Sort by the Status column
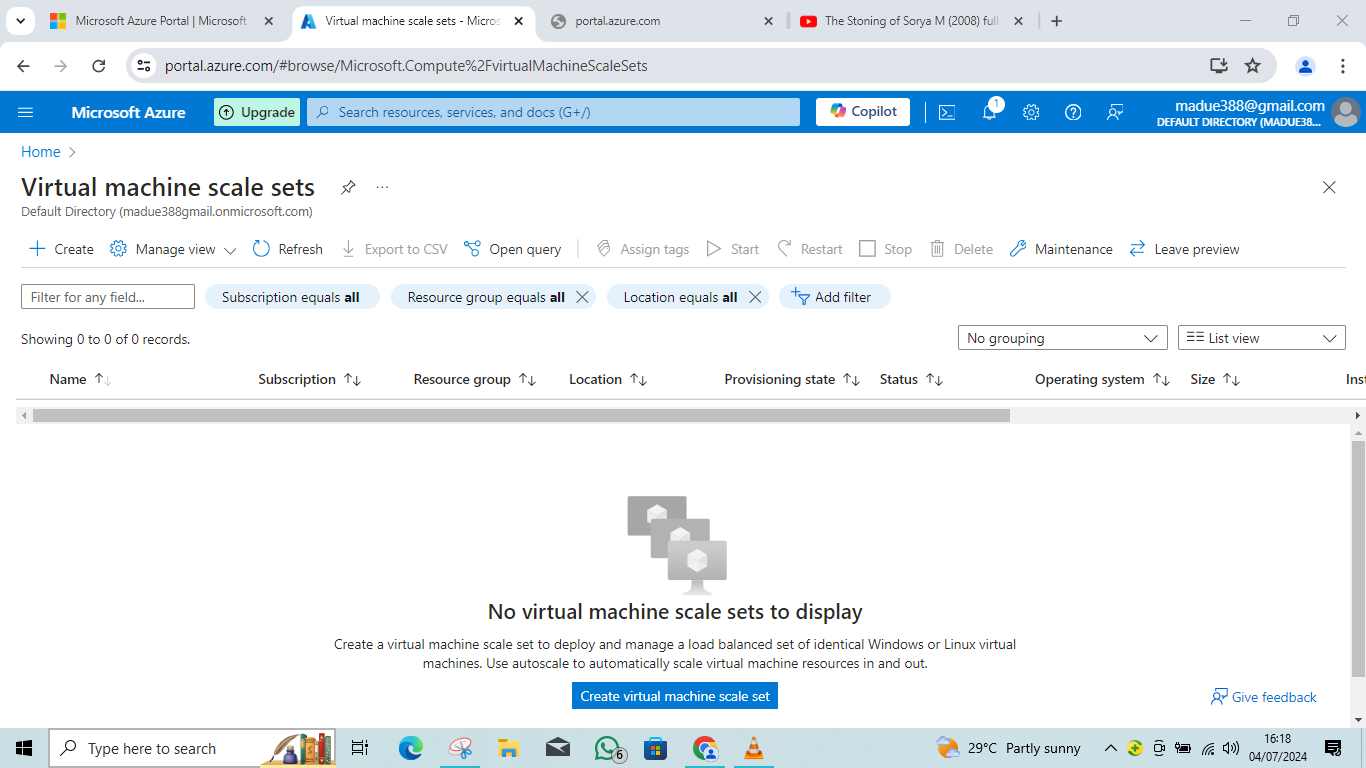 pyautogui.click(x=911, y=380)
